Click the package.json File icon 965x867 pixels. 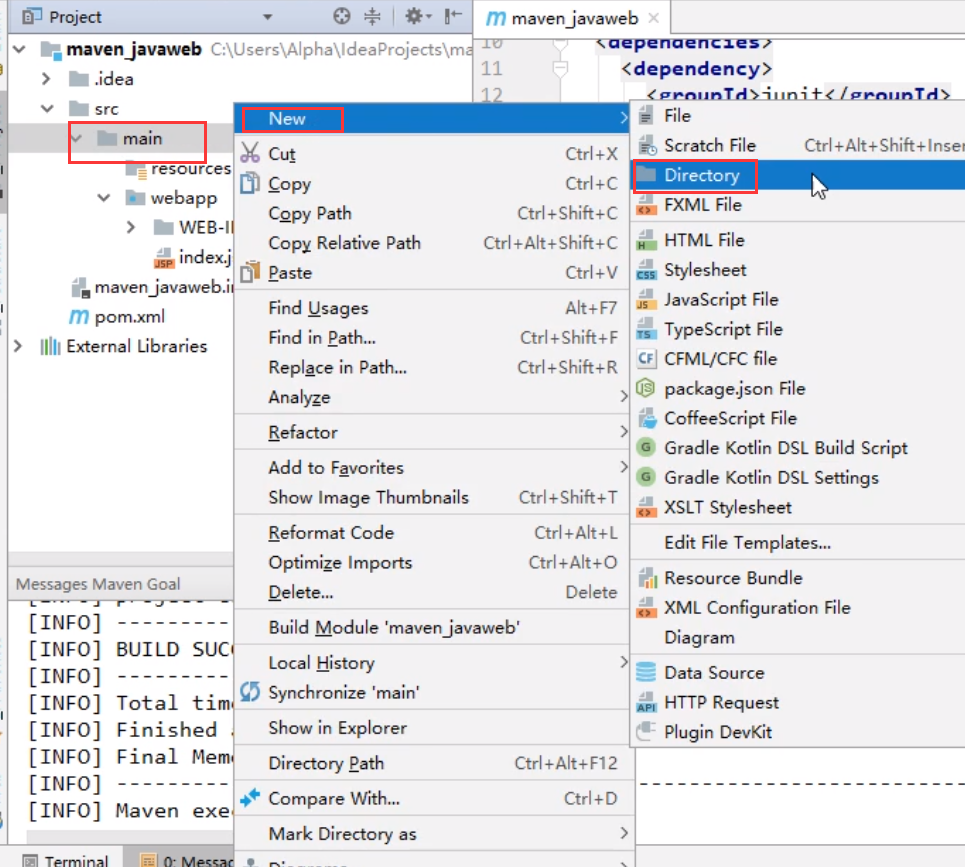point(646,388)
